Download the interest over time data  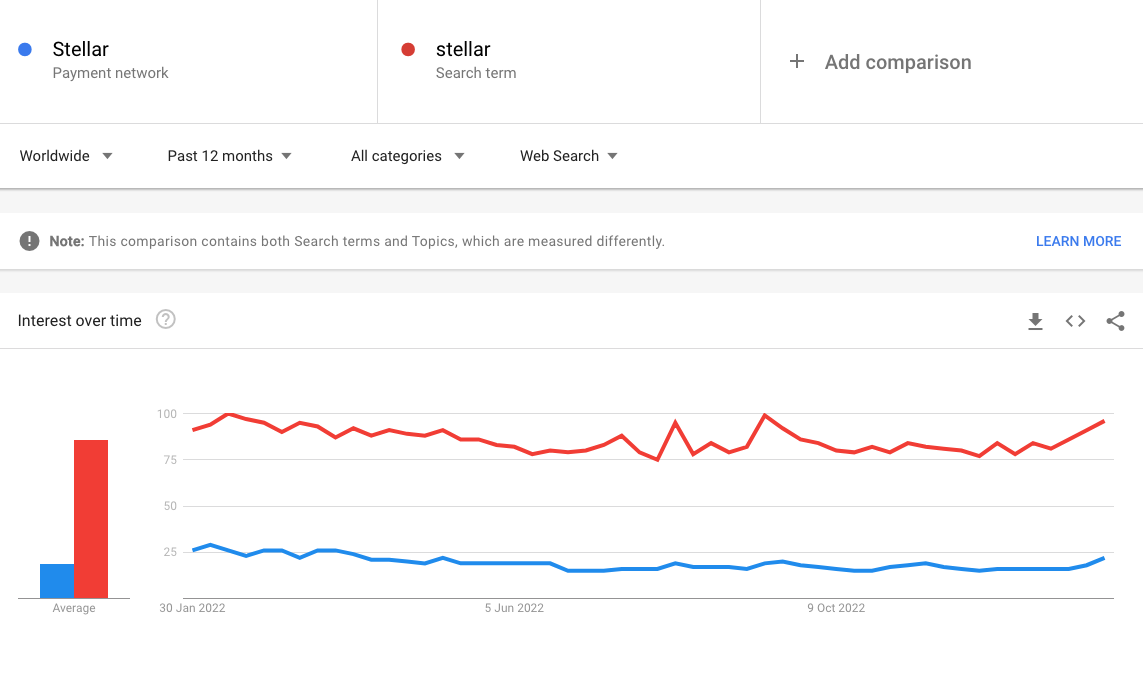pos(1035,321)
